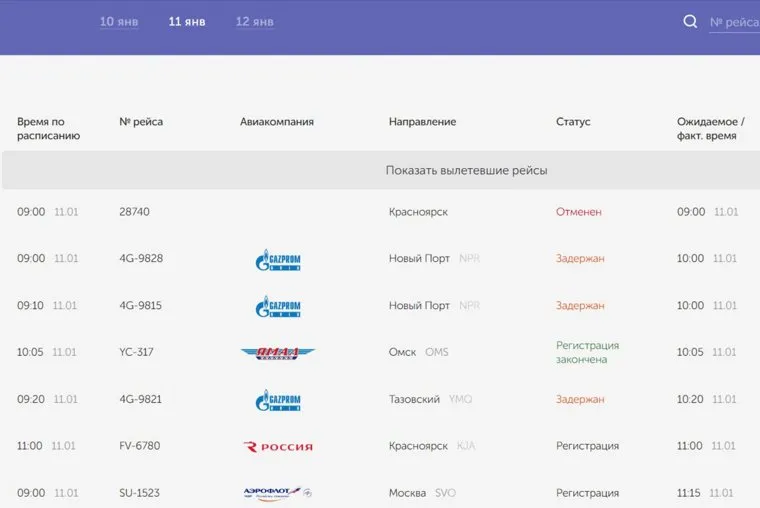Click the Отменен status for Красноярск flight
This screenshot has width=760, height=508.
579,212
